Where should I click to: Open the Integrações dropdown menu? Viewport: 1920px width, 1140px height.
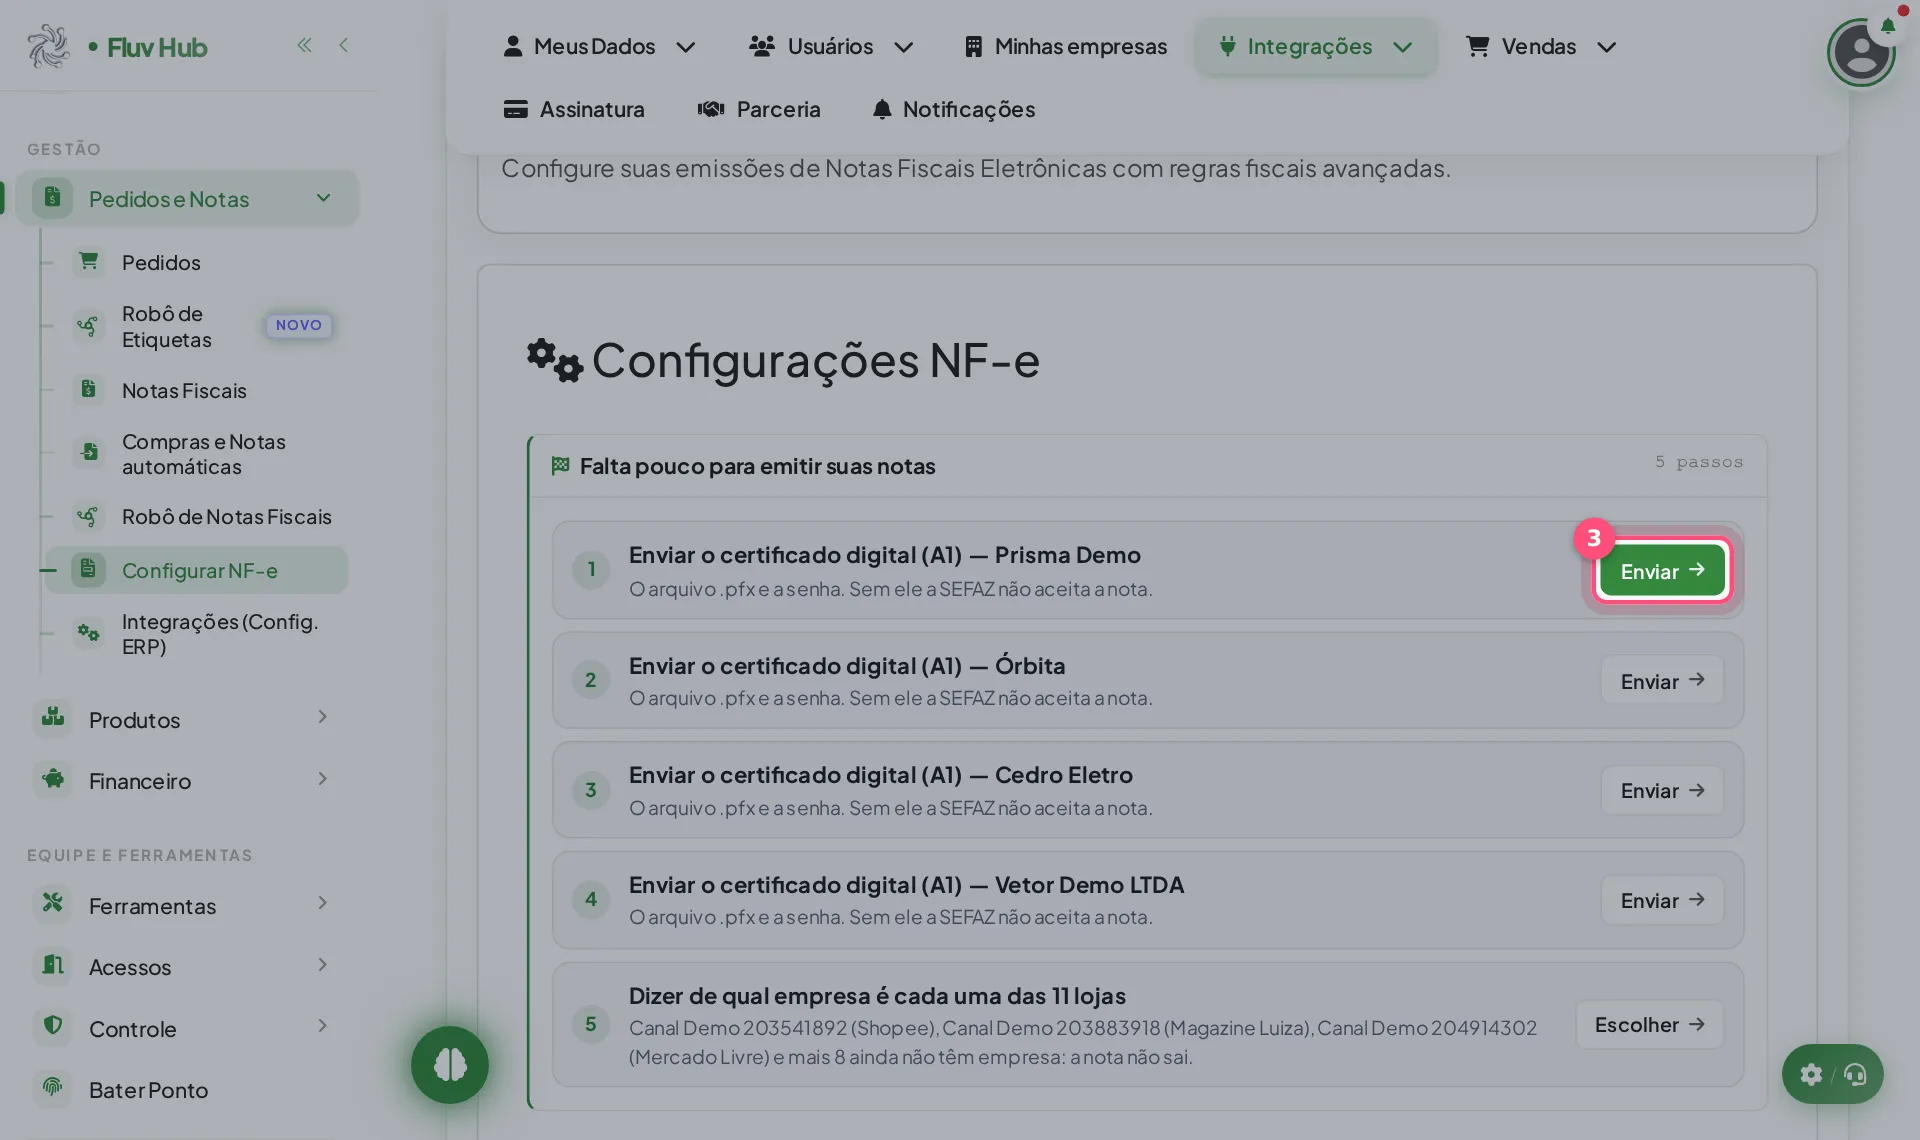coord(1316,47)
